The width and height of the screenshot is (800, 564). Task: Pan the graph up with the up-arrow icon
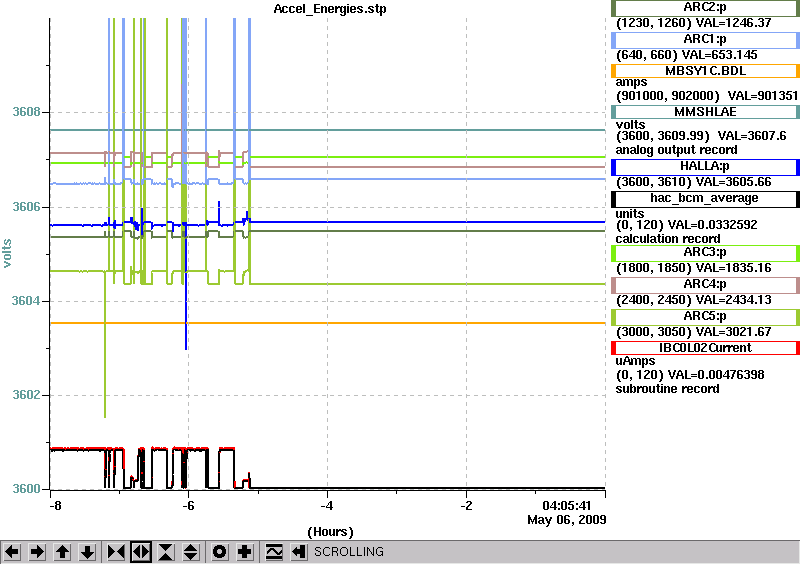tap(62, 552)
